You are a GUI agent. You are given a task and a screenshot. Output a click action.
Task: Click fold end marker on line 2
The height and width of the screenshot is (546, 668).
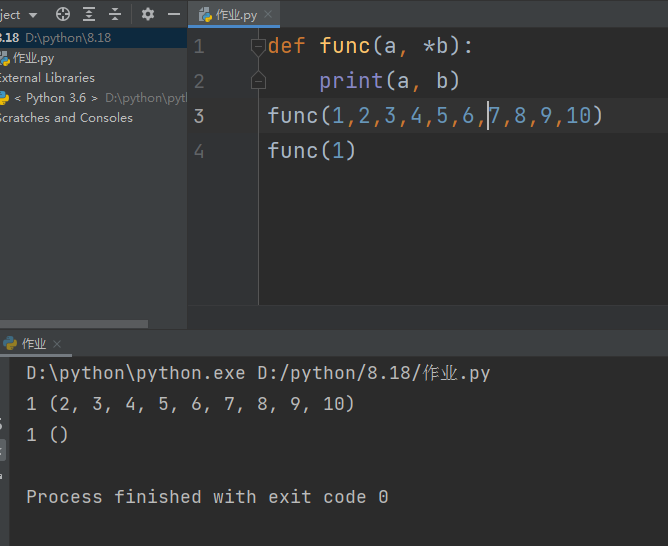tap(258, 80)
